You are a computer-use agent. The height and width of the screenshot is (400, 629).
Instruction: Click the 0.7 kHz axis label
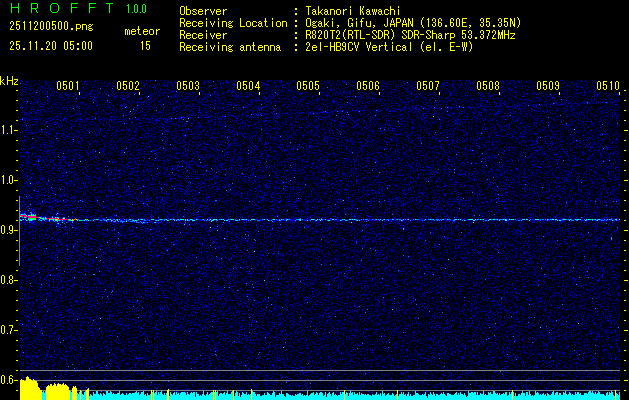[9, 330]
